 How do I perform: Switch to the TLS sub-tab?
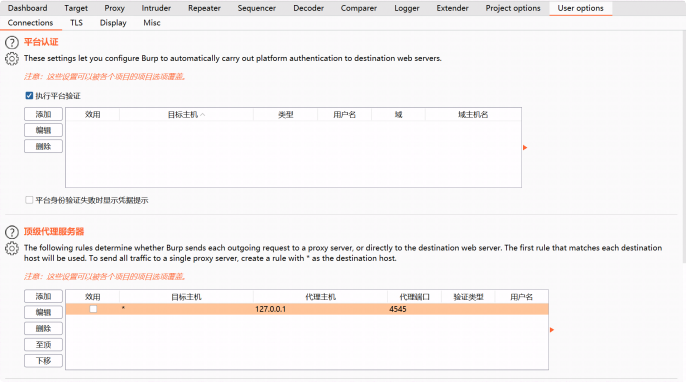pos(76,23)
